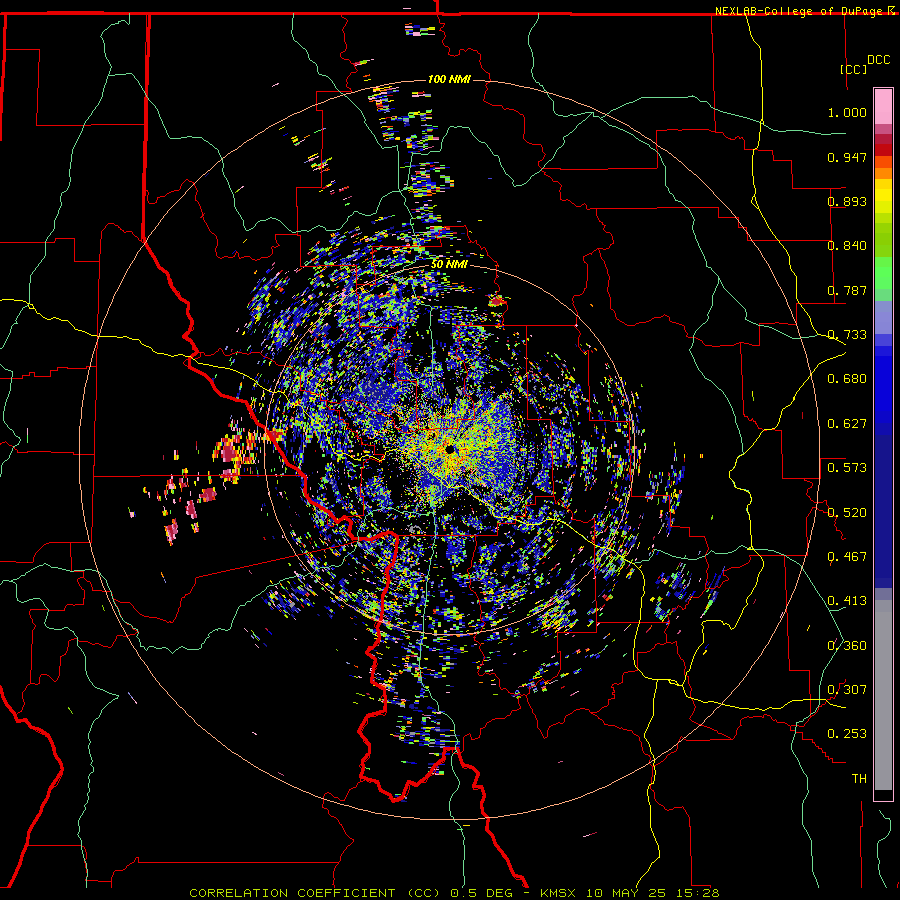Image resolution: width=900 pixels, height=900 pixels.
Task: Click the 0.787 scale value
Action: click(x=847, y=290)
